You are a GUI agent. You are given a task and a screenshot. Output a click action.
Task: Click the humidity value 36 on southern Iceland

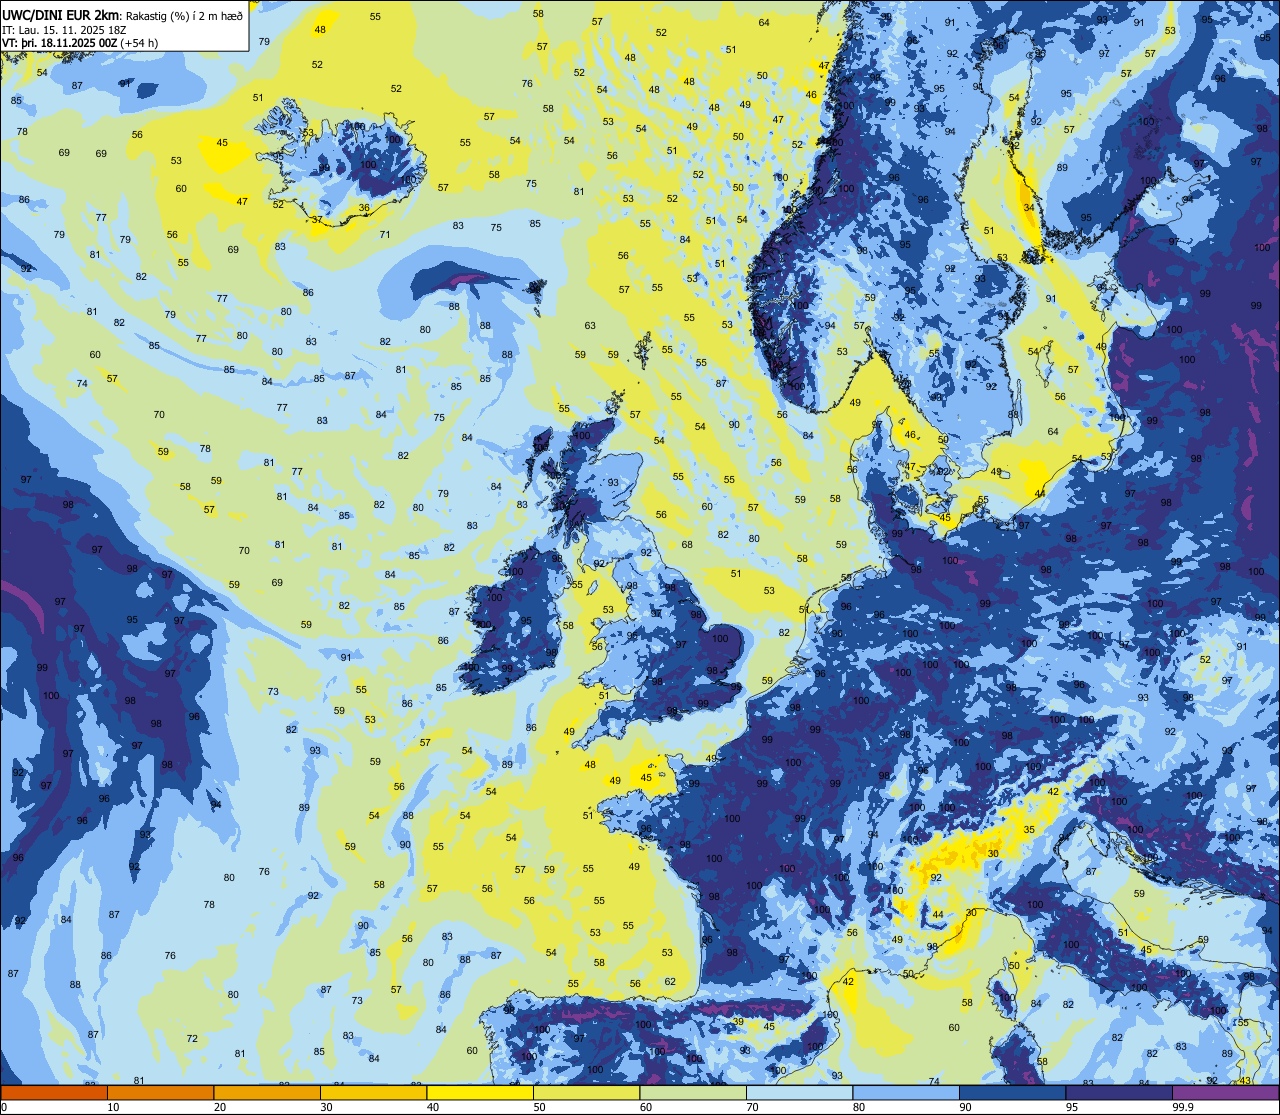364,208
